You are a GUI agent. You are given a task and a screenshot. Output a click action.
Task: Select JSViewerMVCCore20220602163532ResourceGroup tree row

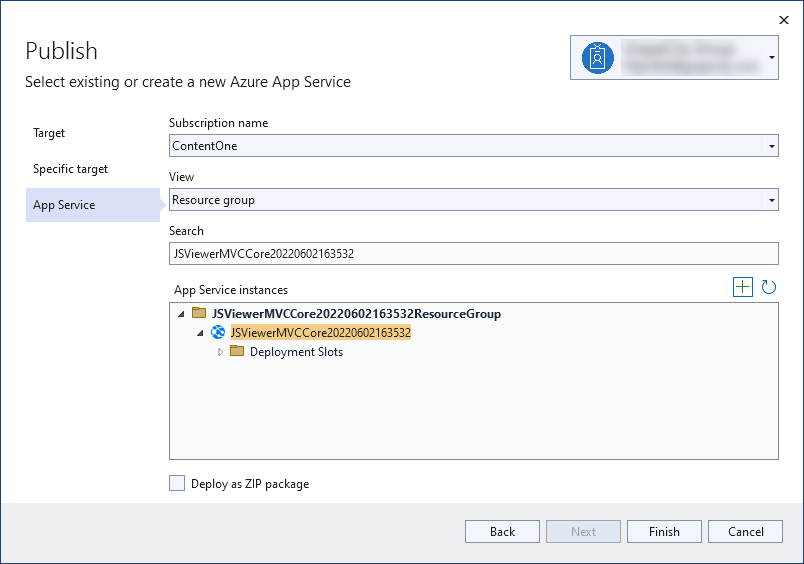click(x=356, y=314)
